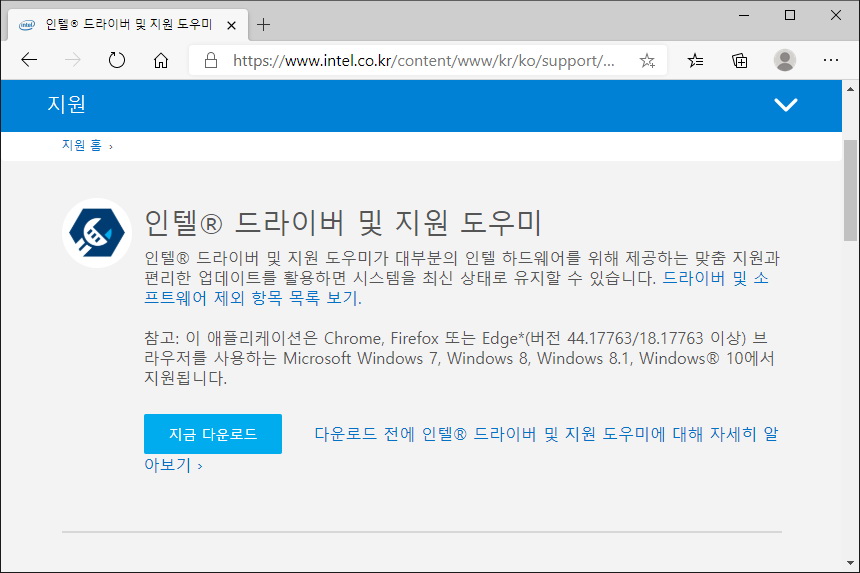The image size is (860, 573).
Task: Click the scrollbar up arrow
Action: (x=850, y=89)
